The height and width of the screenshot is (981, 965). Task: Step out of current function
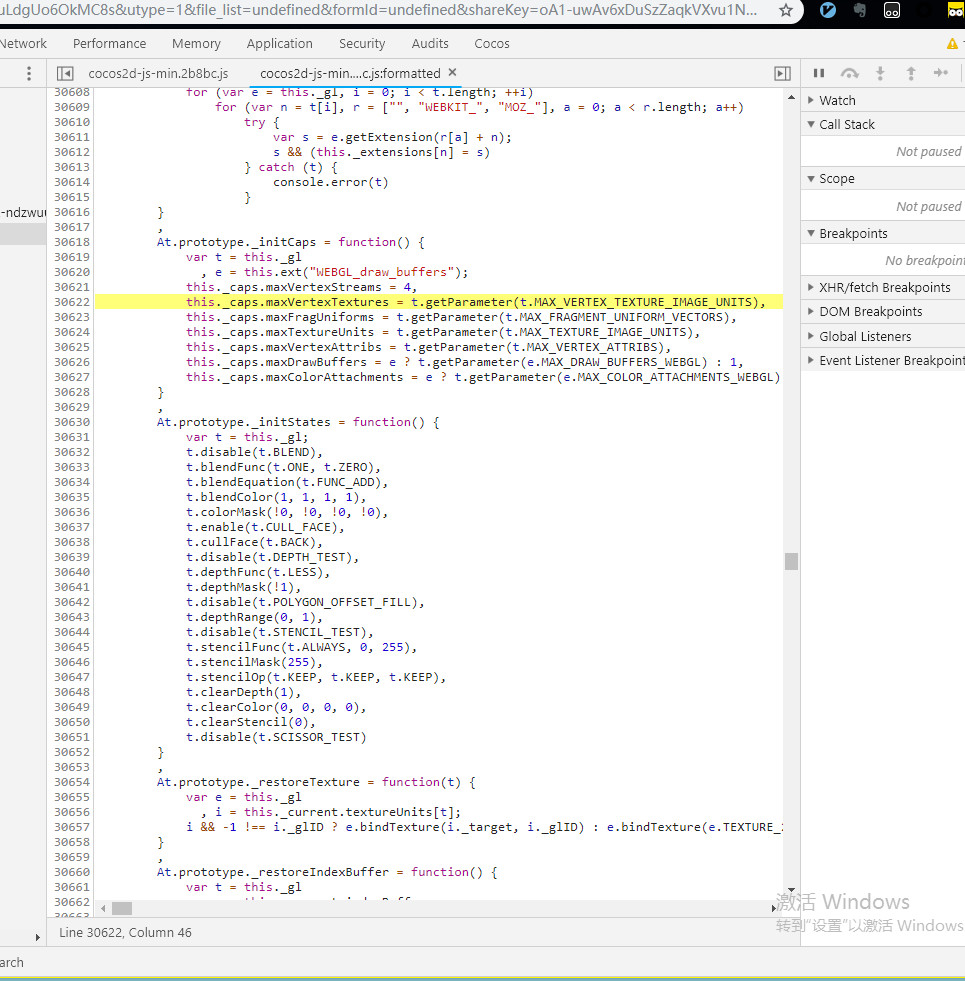(911, 73)
